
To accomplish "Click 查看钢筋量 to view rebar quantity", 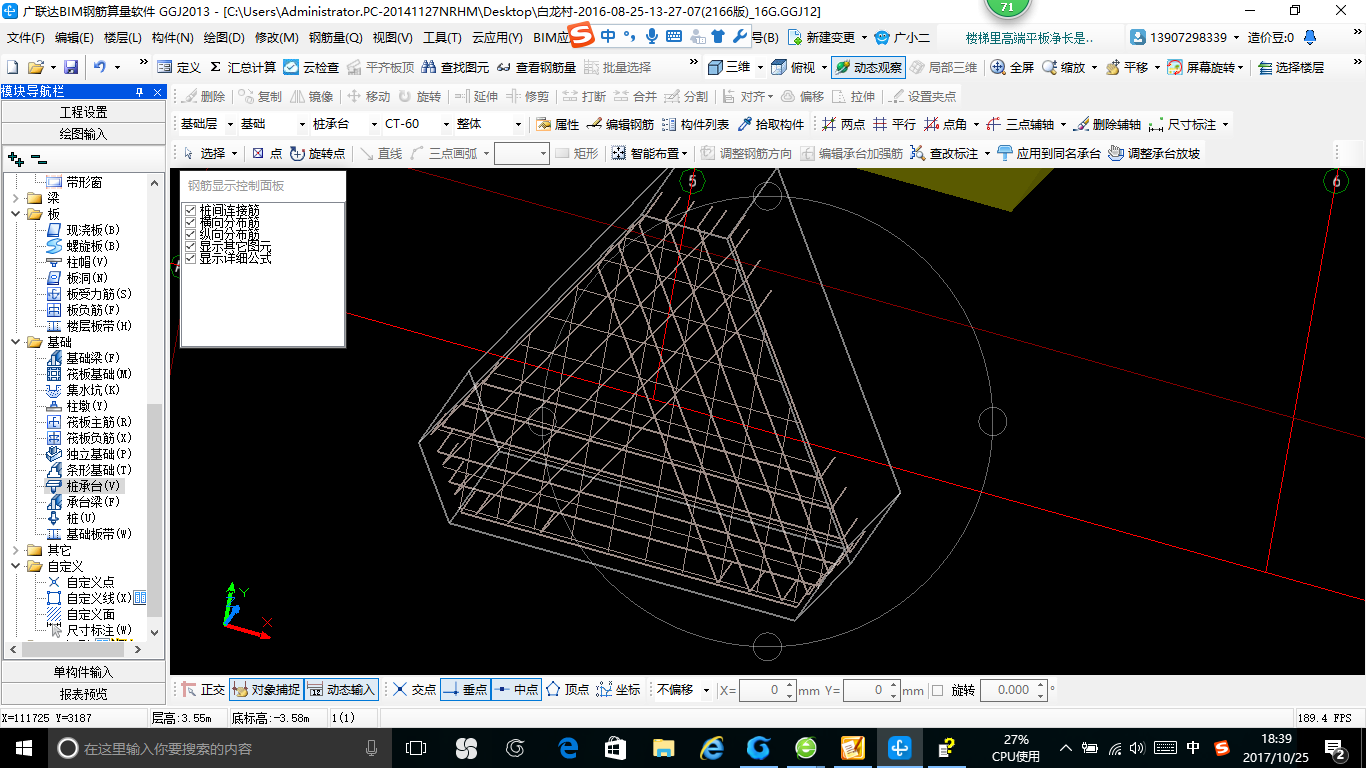I will pyautogui.click(x=536, y=67).
